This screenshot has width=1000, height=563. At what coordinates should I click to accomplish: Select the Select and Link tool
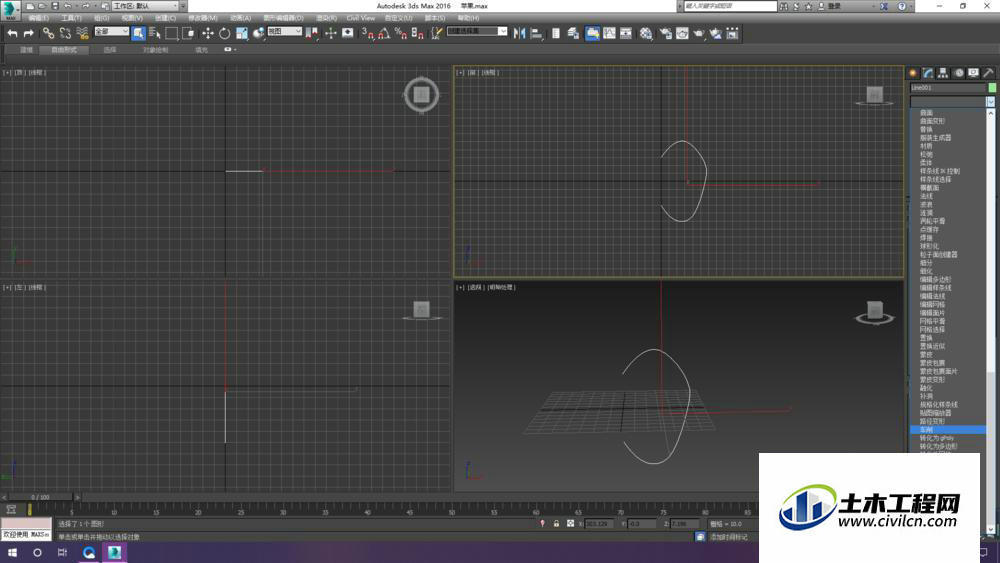click(x=48, y=33)
